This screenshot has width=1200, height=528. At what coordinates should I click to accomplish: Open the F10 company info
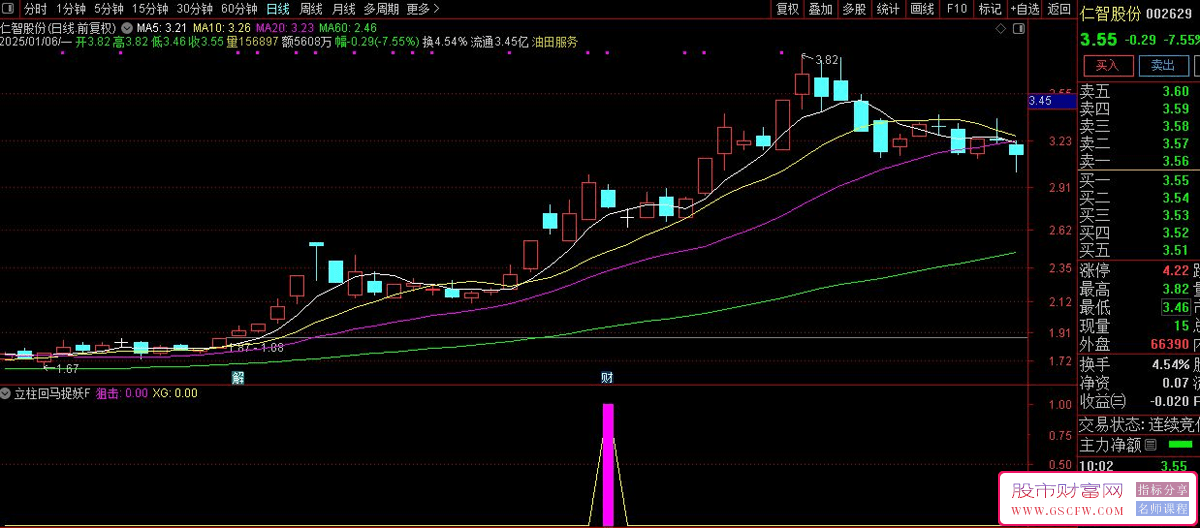point(956,9)
